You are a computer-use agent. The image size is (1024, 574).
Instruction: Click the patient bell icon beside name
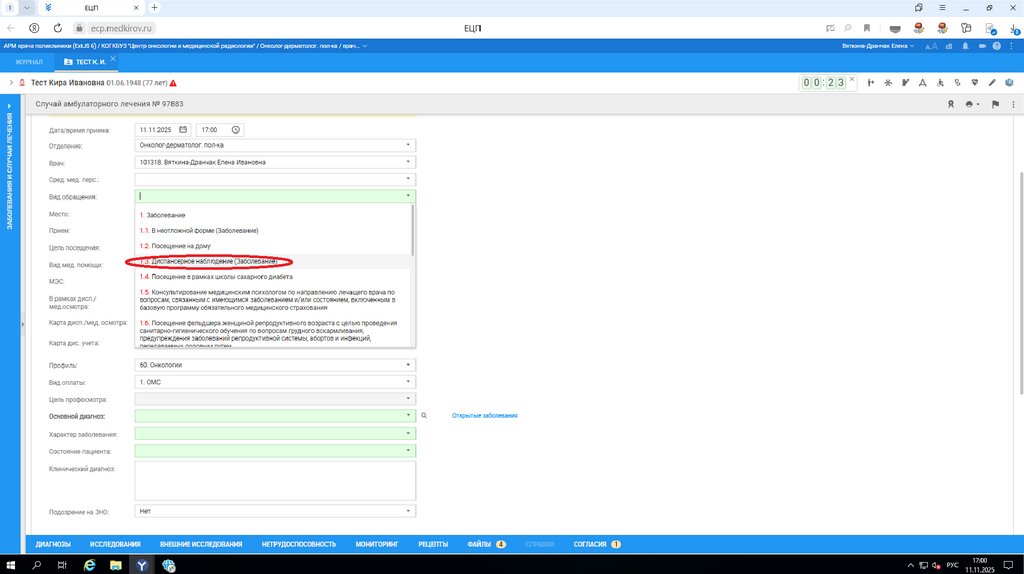click(x=22, y=83)
